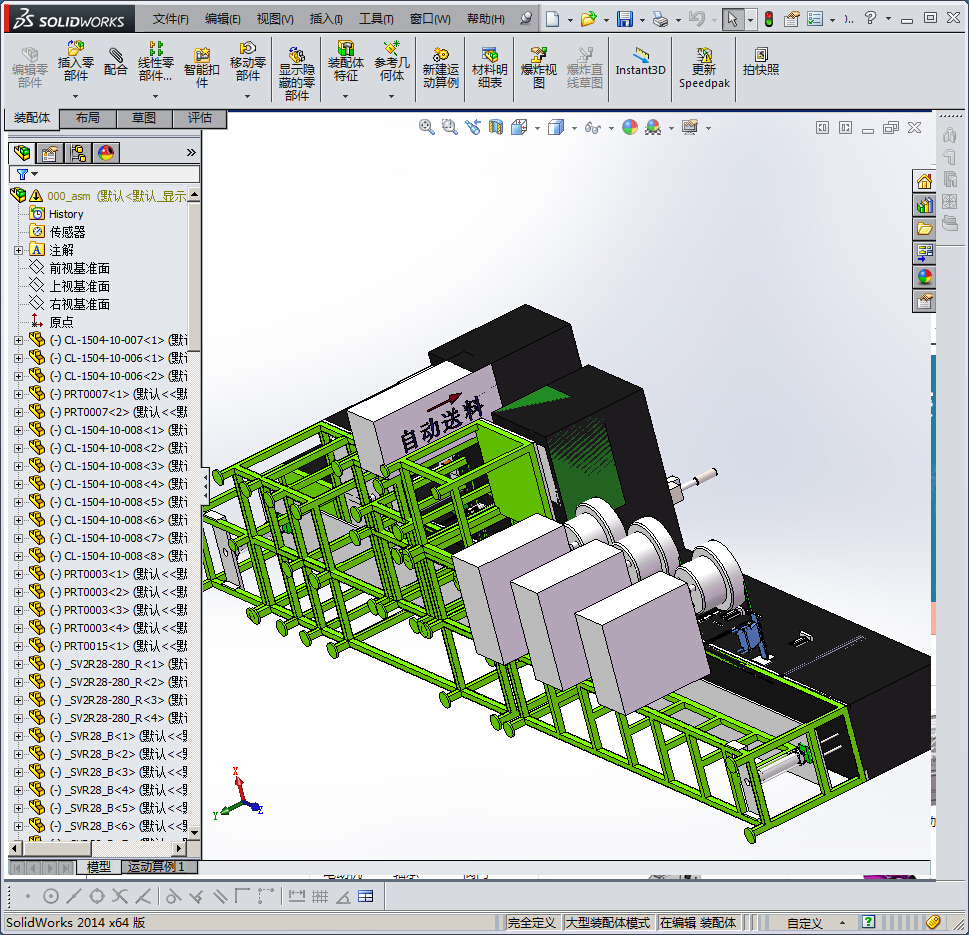Screen dimensions: 969x935
Task: Click Zoom to Fit icon
Action: click(426, 127)
